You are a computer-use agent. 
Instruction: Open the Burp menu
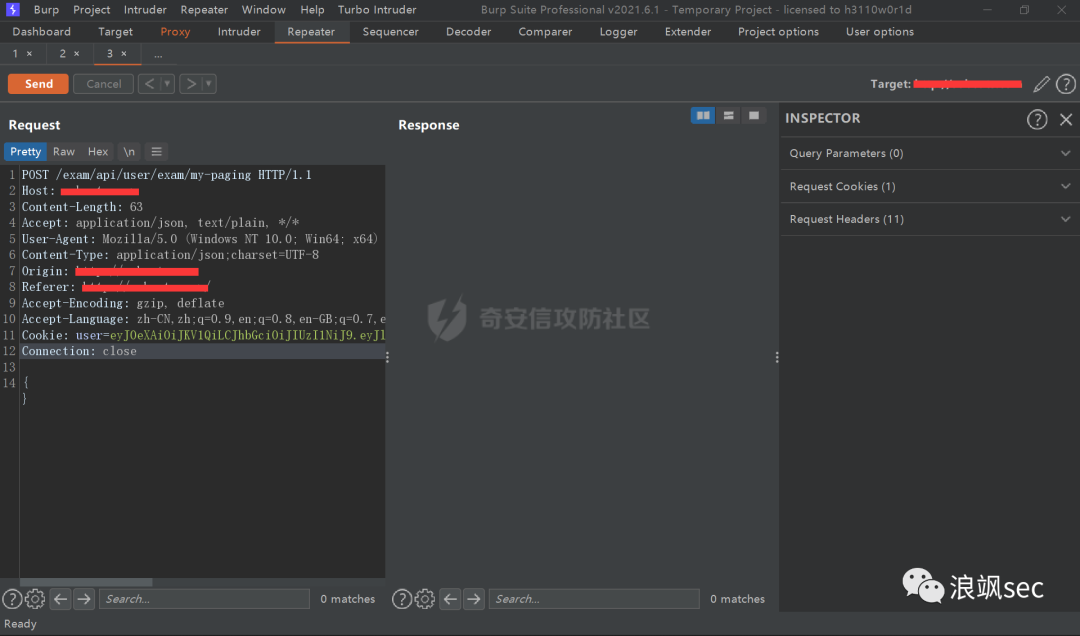pos(46,10)
